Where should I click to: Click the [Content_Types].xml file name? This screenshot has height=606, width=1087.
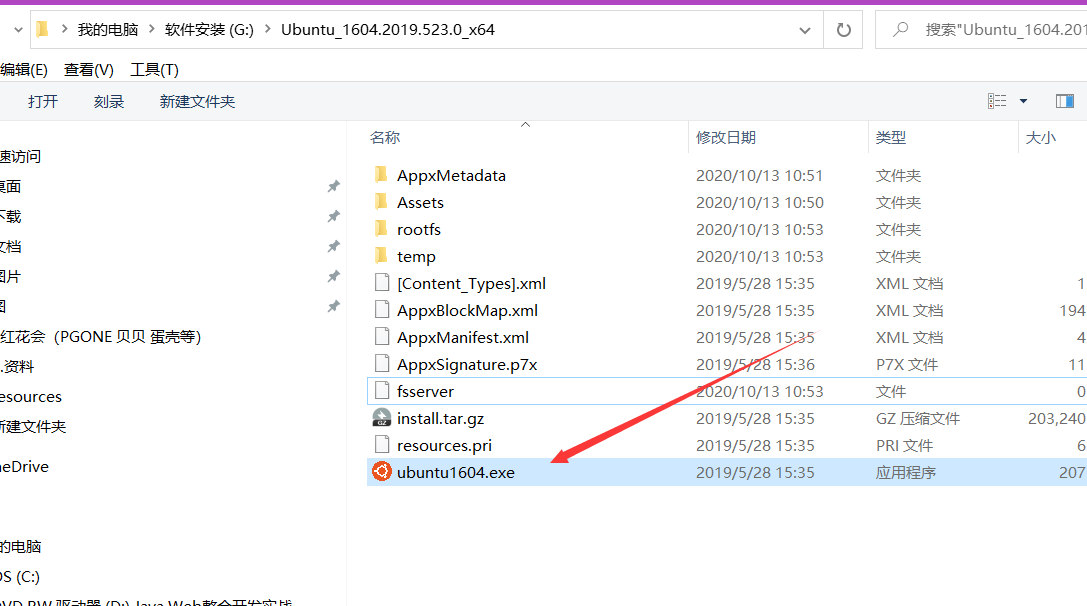(x=471, y=284)
